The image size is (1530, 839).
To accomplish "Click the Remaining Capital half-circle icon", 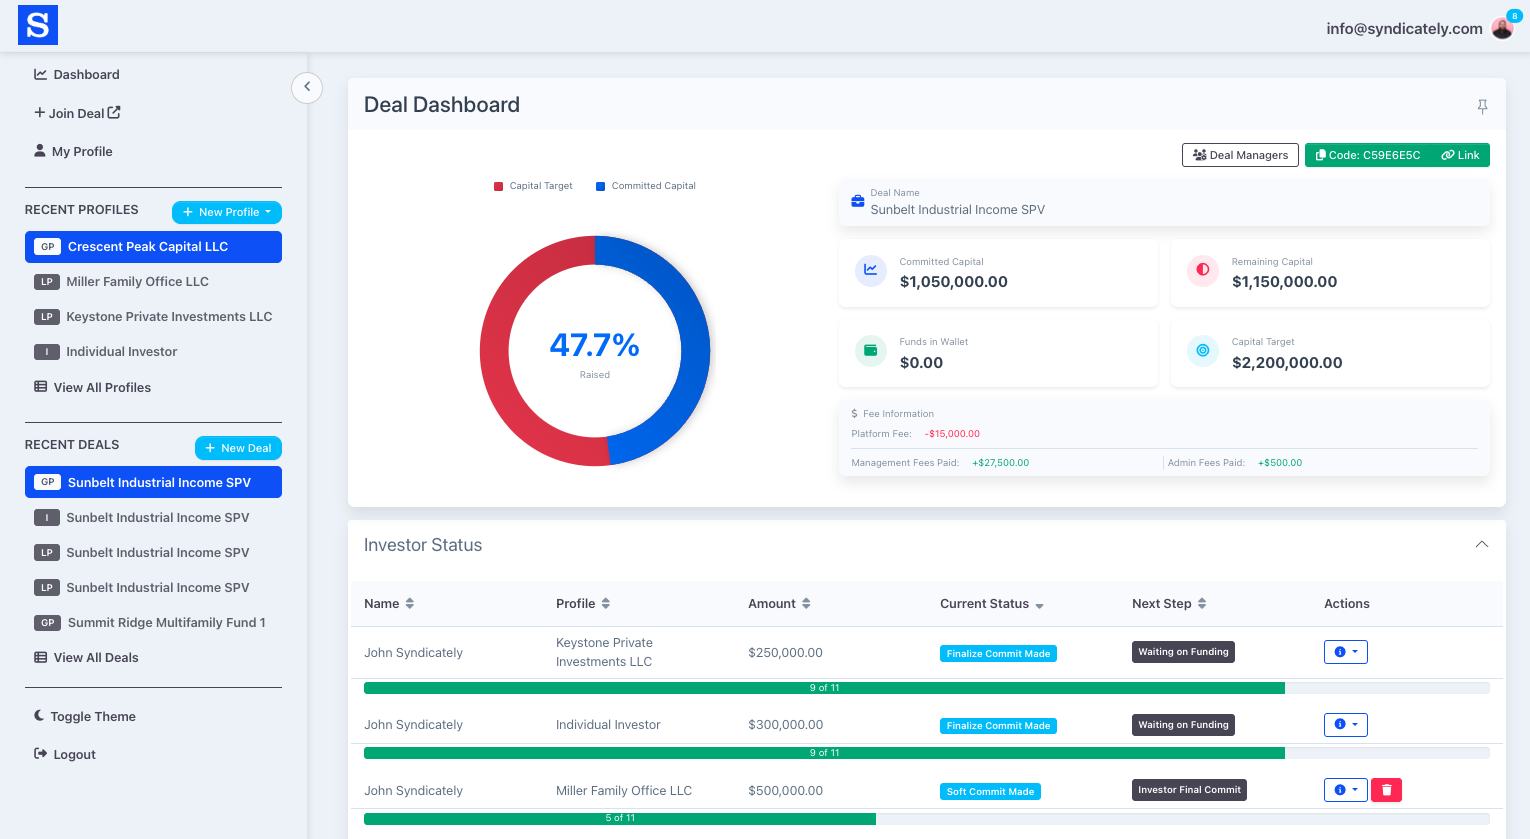I will (x=1203, y=270).
